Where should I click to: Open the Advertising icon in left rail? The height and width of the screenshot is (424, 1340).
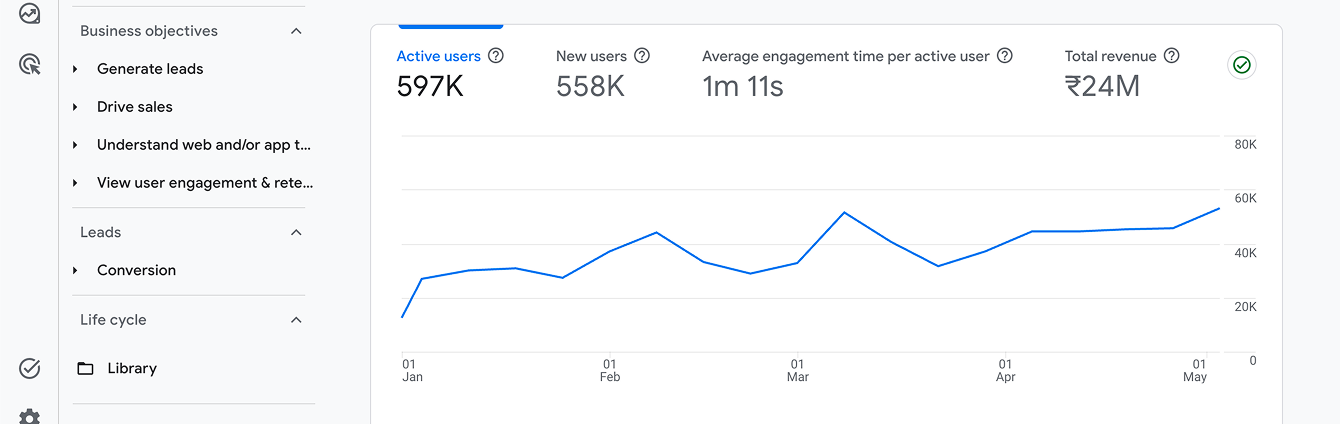pos(30,65)
